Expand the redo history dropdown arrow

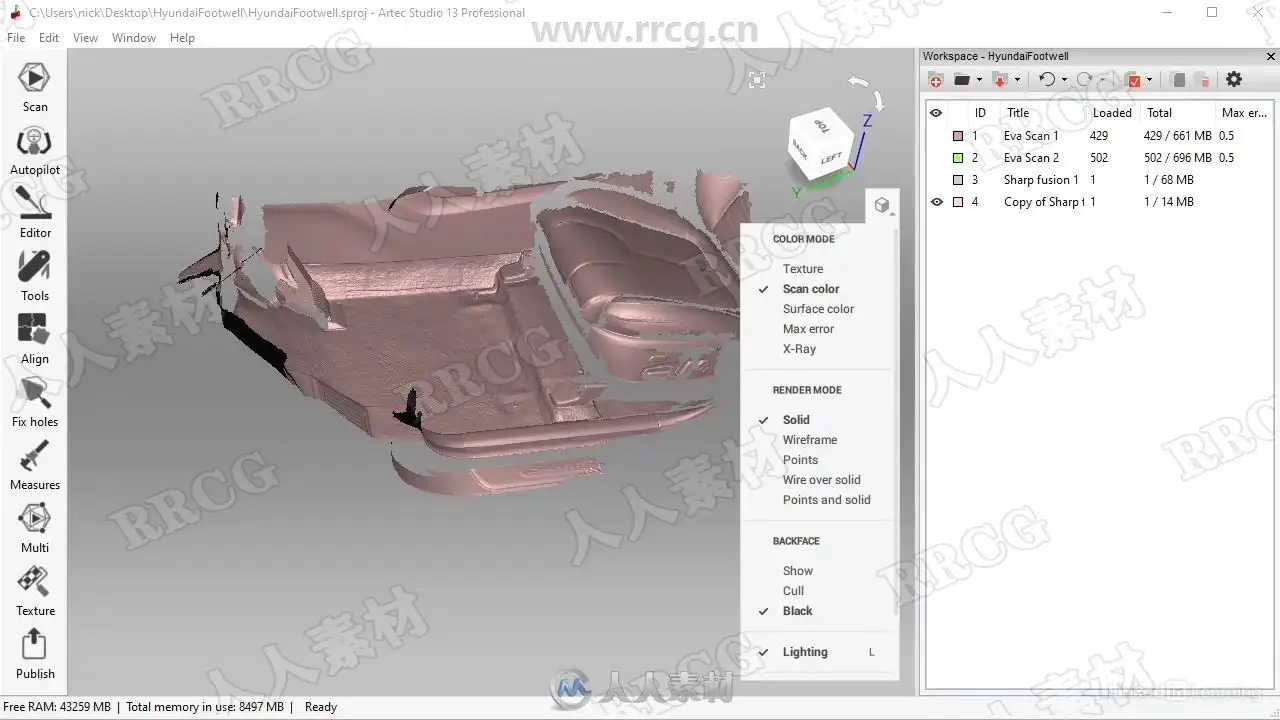[x=1102, y=80]
